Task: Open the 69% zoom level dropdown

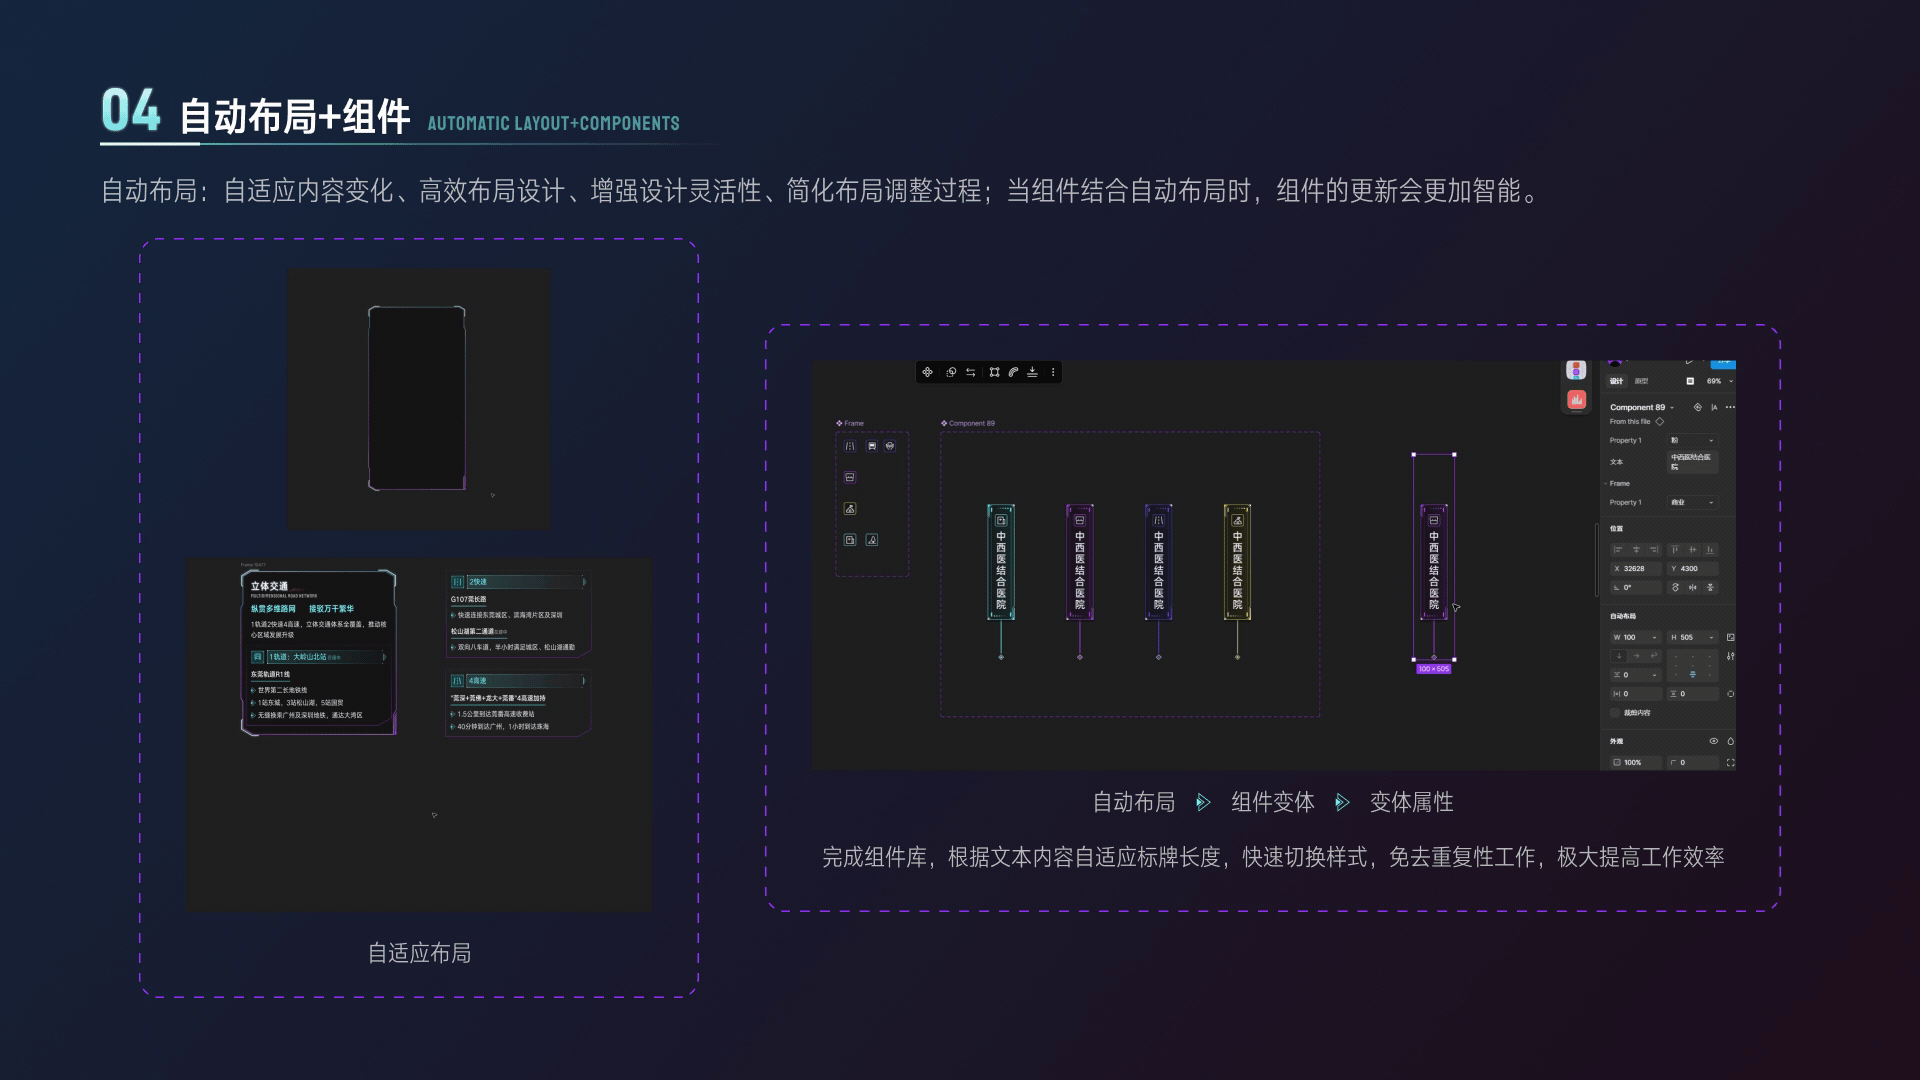Action: (x=1720, y=381)
